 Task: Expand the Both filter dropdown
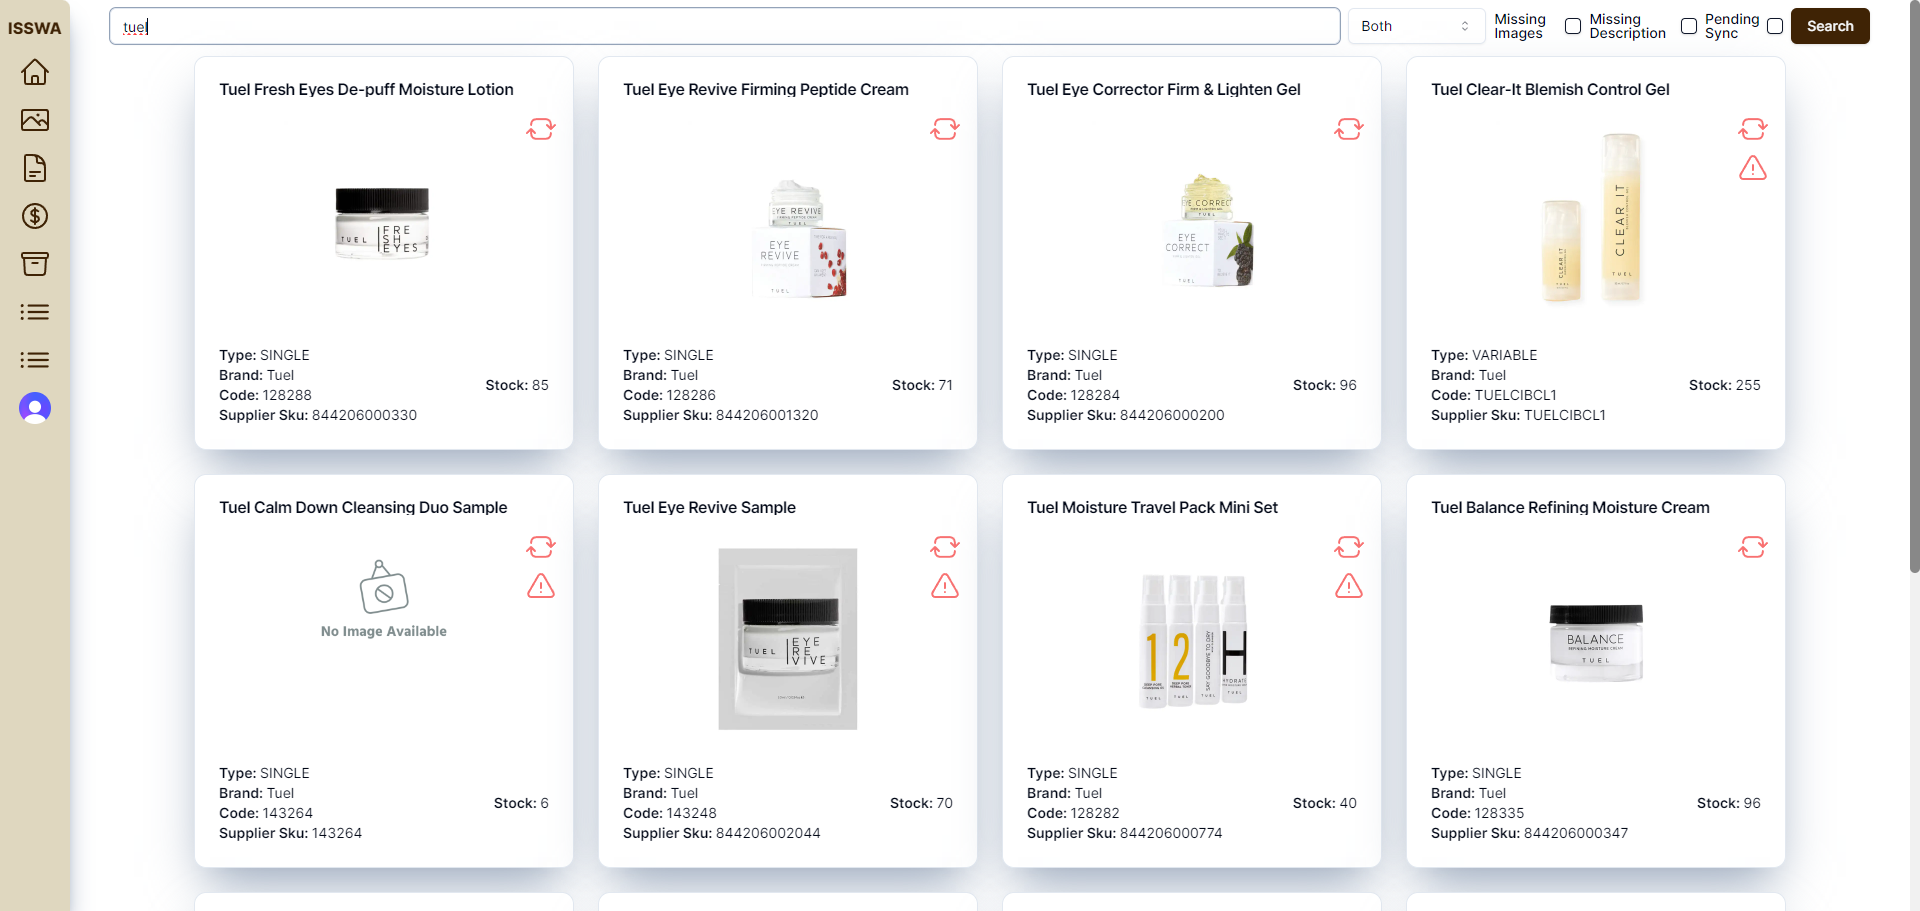coord(1415,26)
